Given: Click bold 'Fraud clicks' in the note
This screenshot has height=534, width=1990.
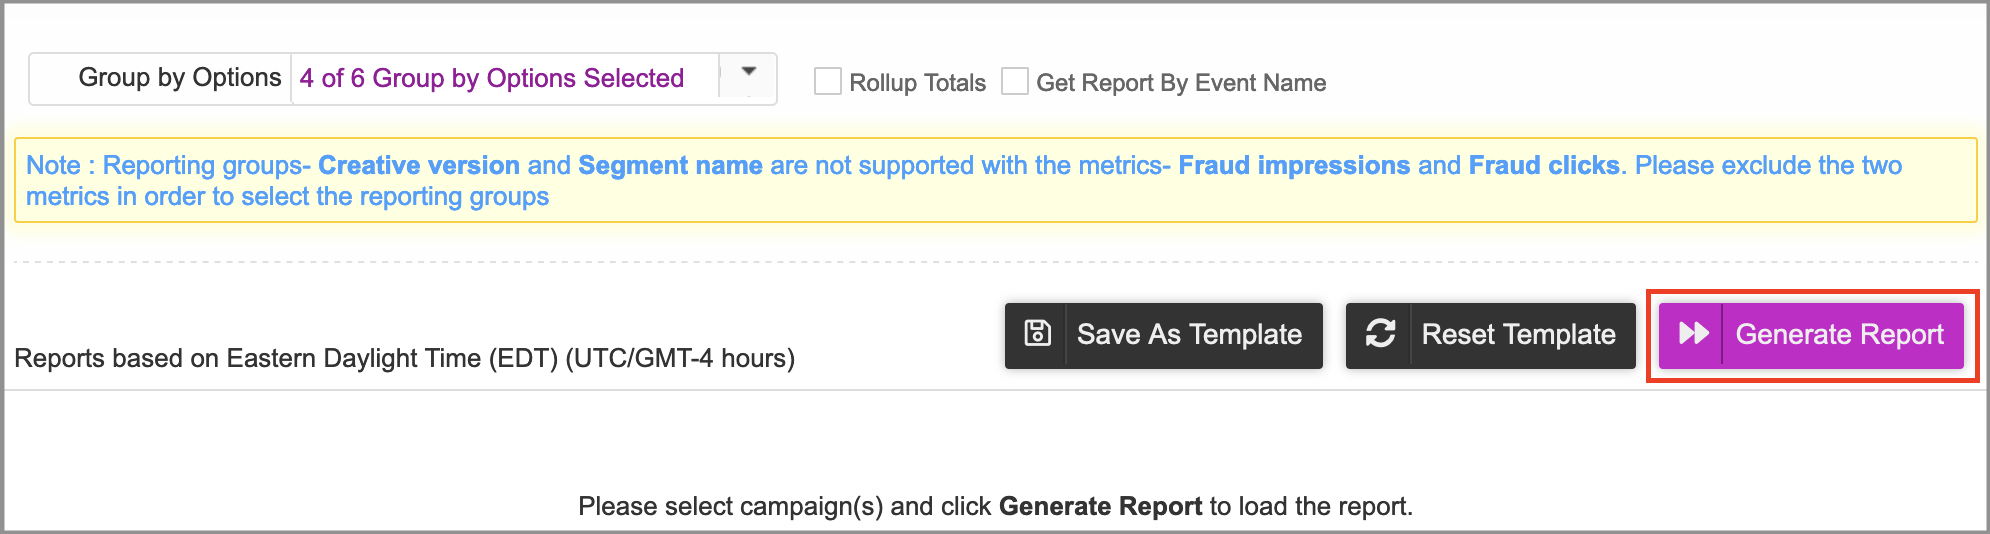Looking at the screenshot, I should [1544, 166].
